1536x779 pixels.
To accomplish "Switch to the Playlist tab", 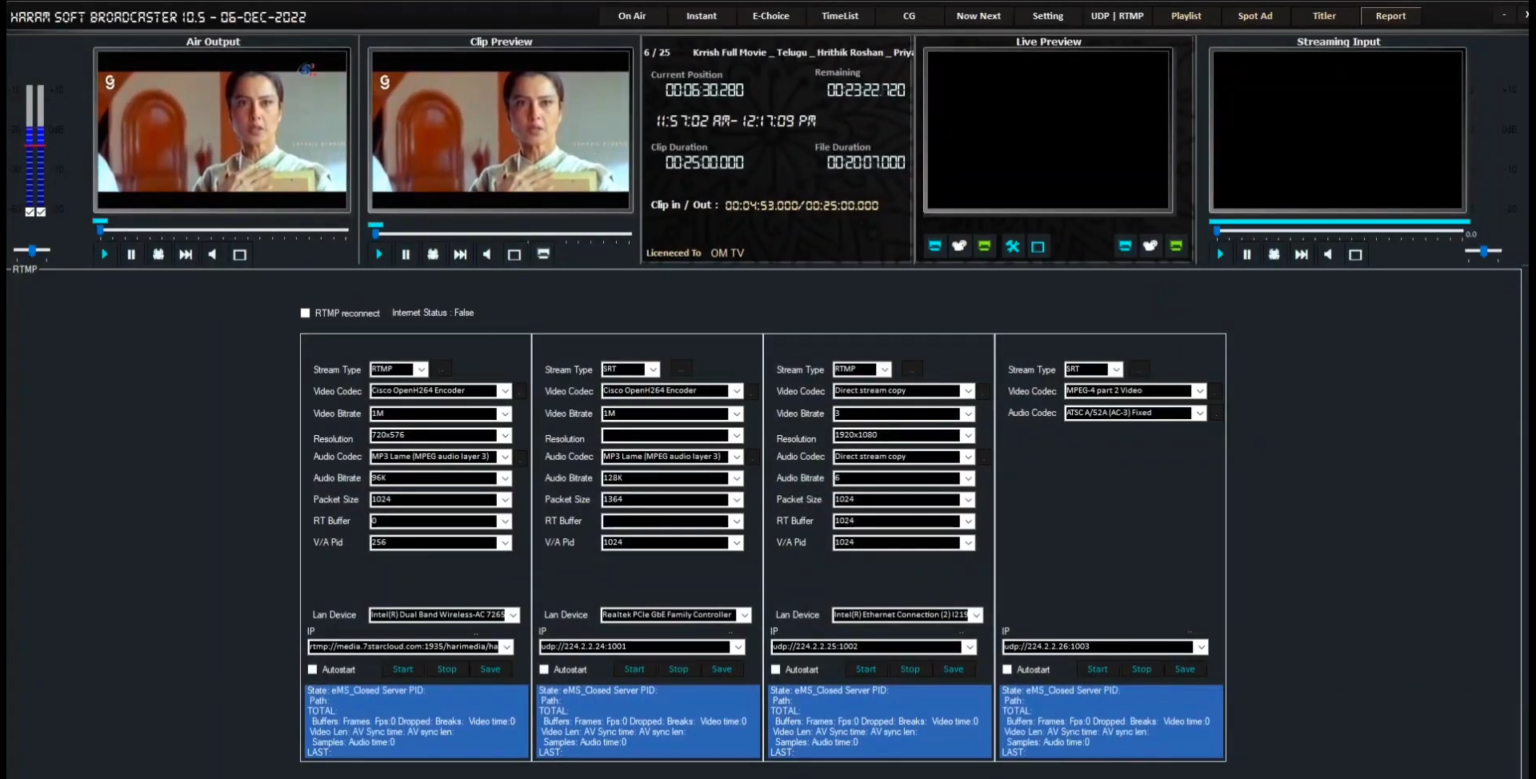I will tap(1186, 16).
